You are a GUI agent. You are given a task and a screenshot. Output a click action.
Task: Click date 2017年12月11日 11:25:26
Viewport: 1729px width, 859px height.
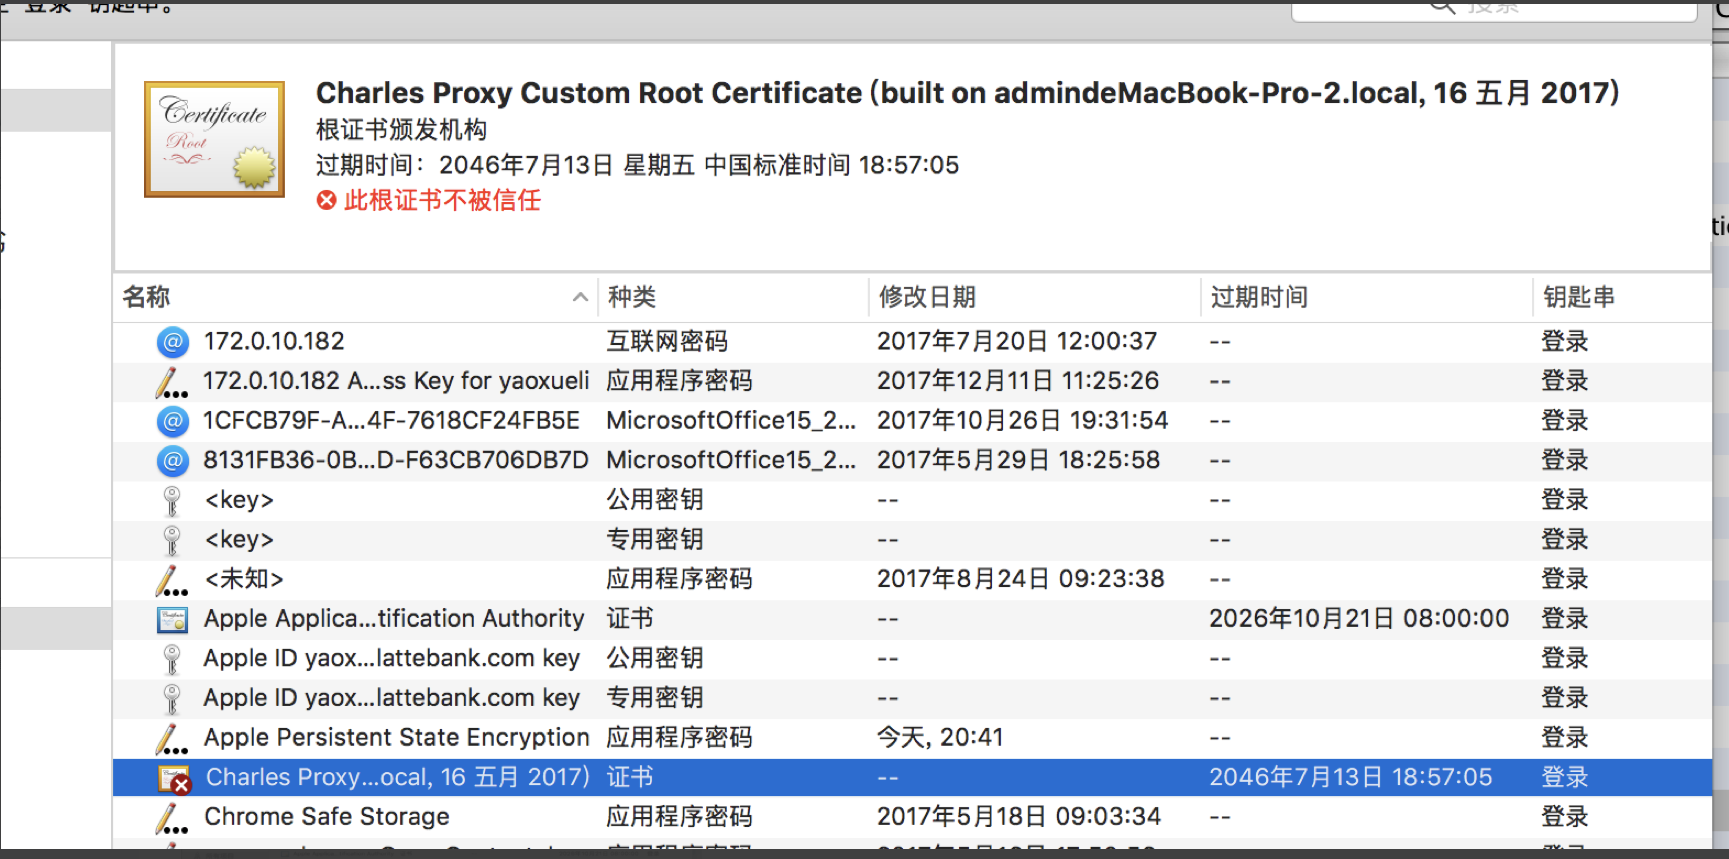pyautogui.click(x=1018, y=381)
